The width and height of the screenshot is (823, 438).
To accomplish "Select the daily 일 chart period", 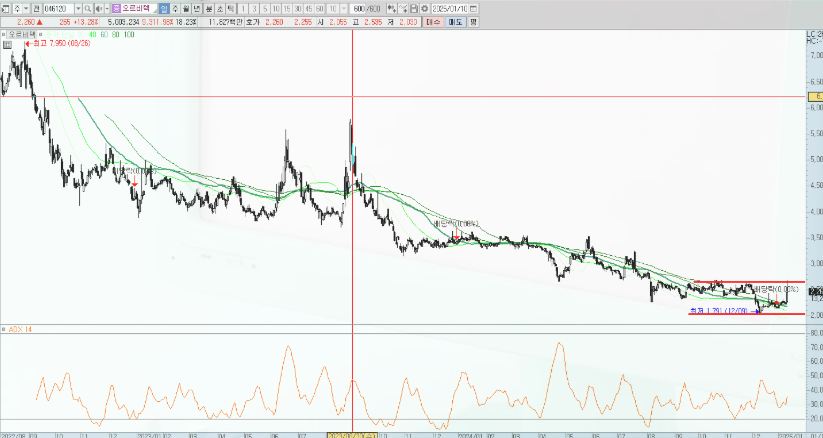I will (163, 9).
